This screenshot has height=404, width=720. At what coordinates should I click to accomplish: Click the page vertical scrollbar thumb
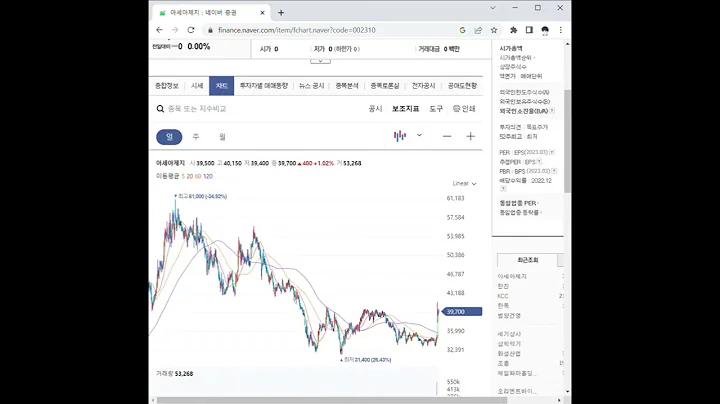click(568, 141)
